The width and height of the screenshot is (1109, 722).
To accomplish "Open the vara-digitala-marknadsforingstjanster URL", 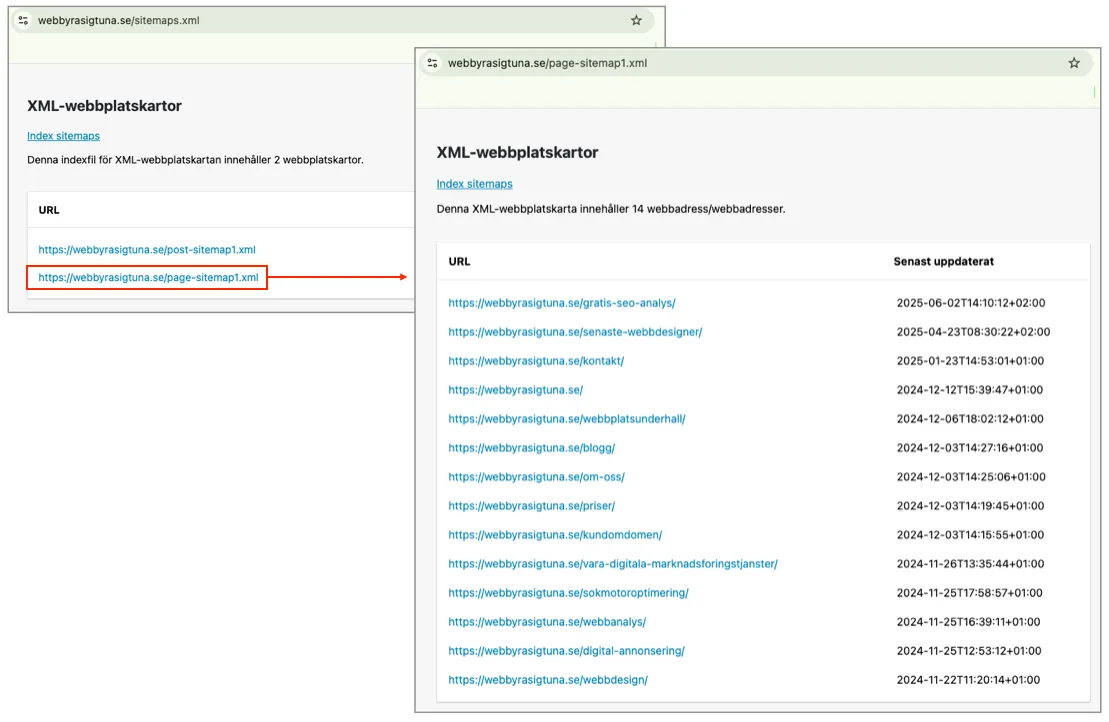I will click(x=612, y=564).
